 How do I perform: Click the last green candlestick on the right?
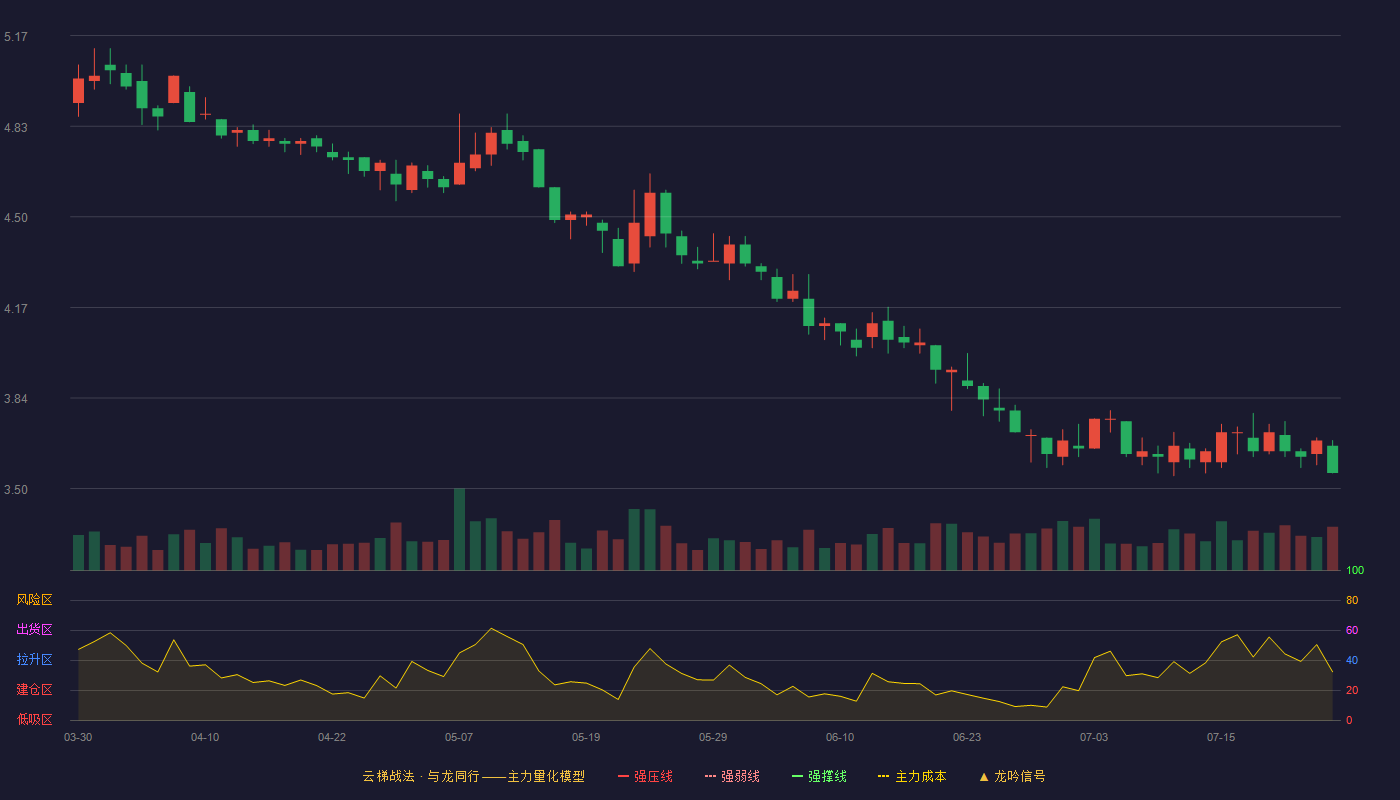click(1332, 459)
